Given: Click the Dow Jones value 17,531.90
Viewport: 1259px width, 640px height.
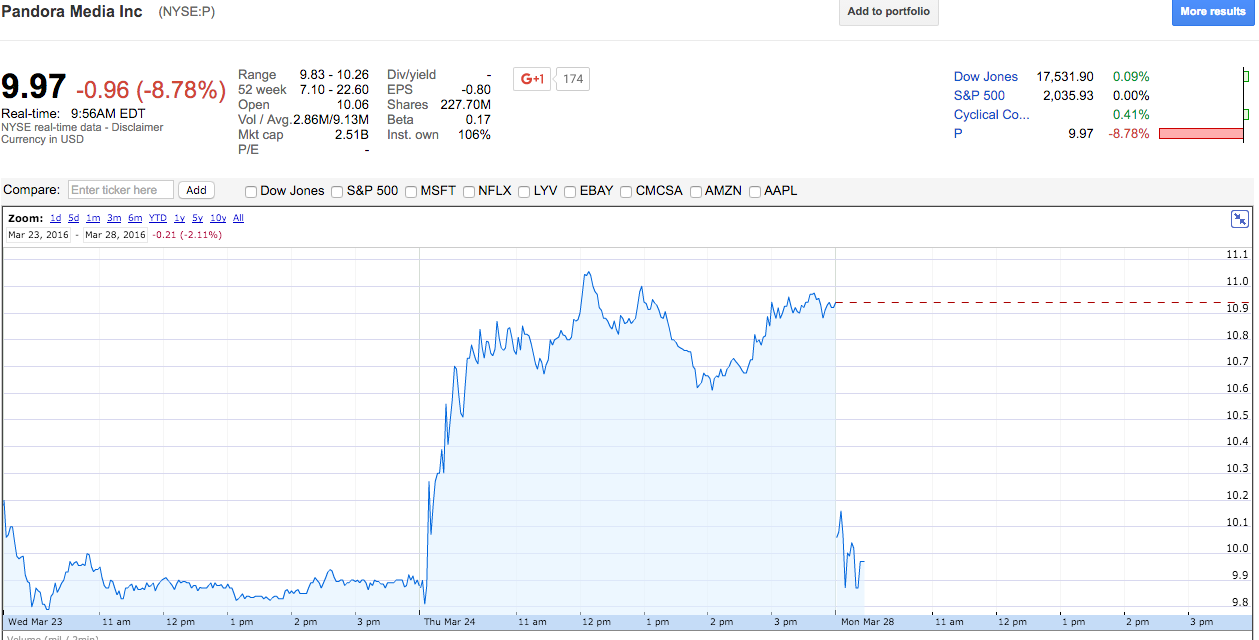Looking at the screenshot, I should click(1065, 76).
